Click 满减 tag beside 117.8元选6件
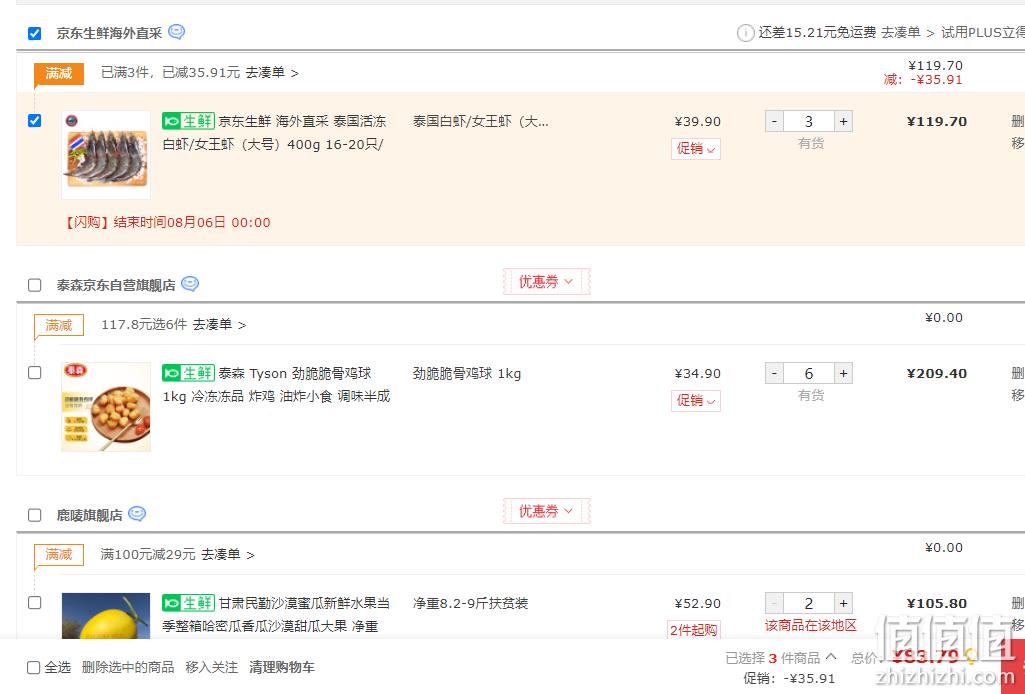The image size is (1025, 694). point(59,325)
